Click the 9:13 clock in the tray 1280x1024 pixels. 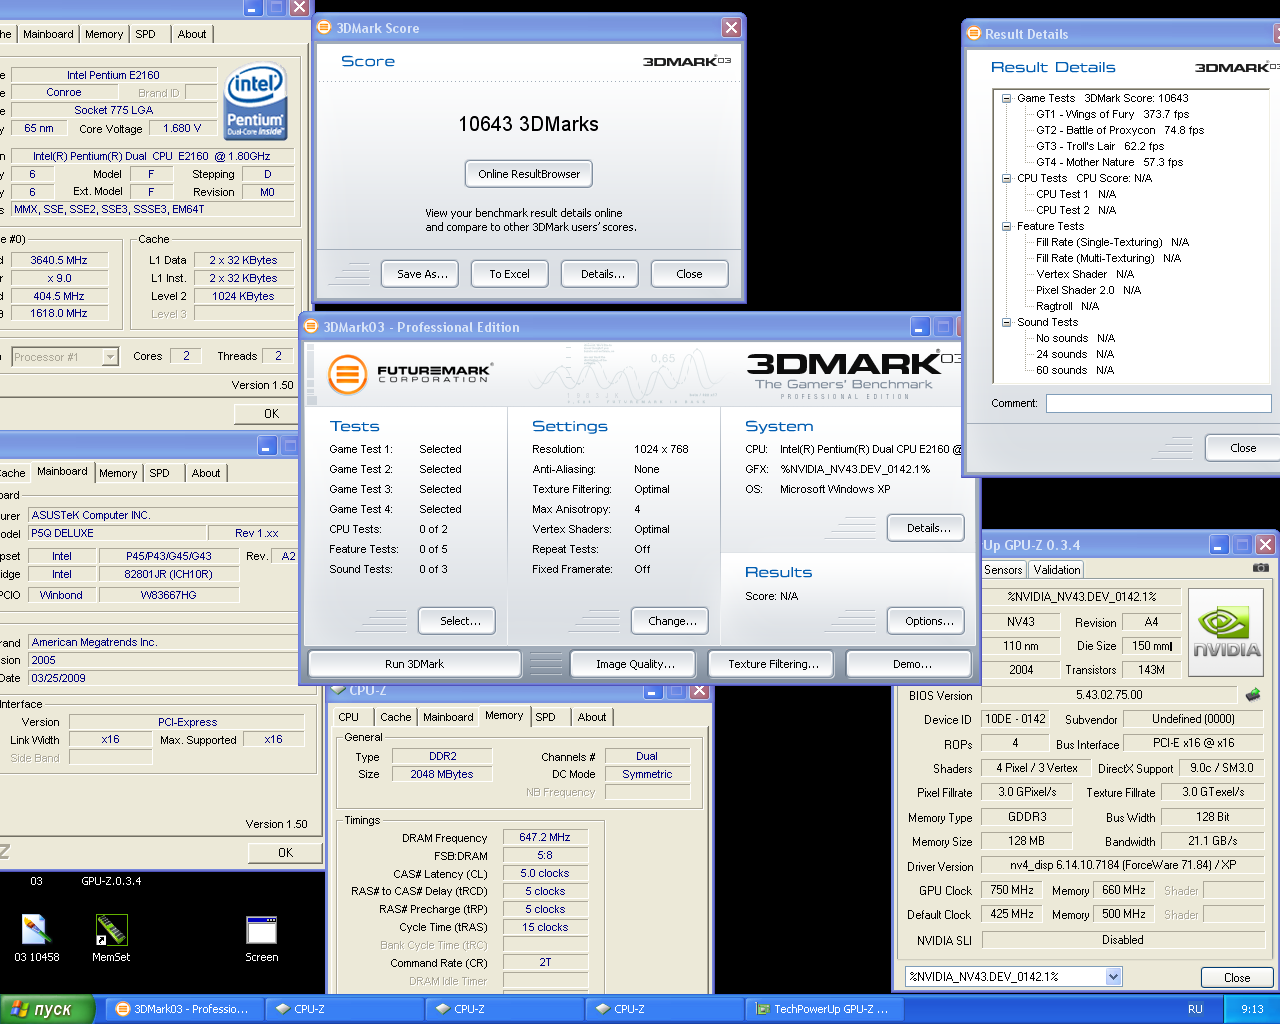pyautogui.click(x=1252, y=1009)
